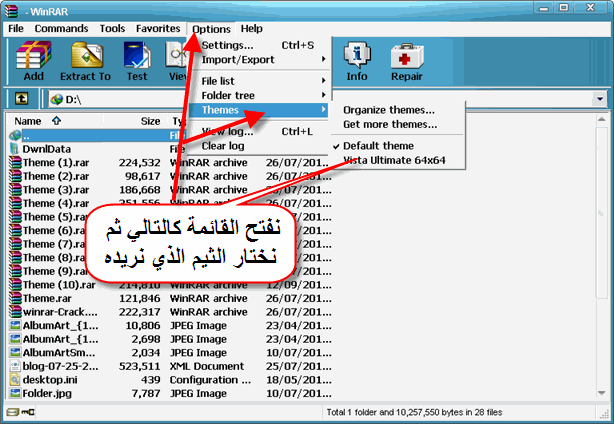614x424 pixels.
Task: Click the archive icon for Theme (3).rar
Action: (x=15, y=189)
